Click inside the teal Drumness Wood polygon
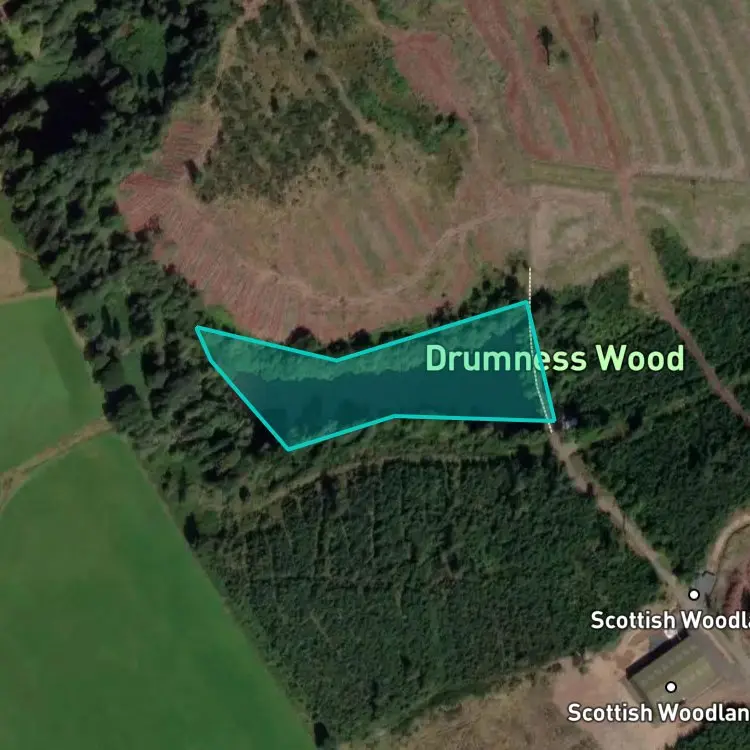This screenshot has width=750, height=750. 383,387
